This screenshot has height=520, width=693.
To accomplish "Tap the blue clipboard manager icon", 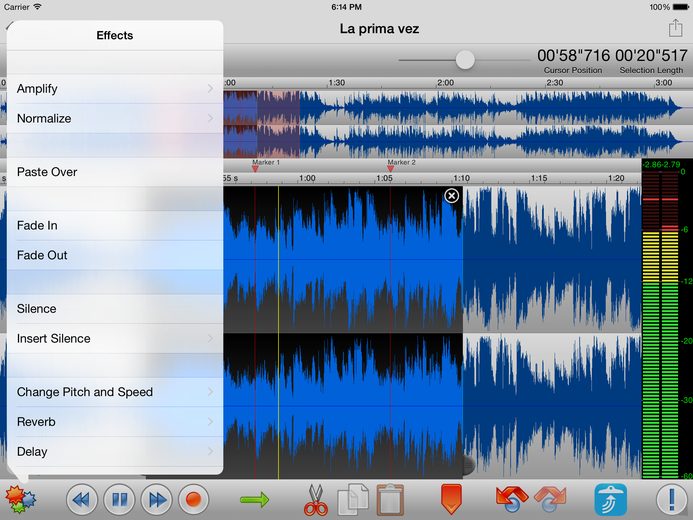I will coord(611,500).
